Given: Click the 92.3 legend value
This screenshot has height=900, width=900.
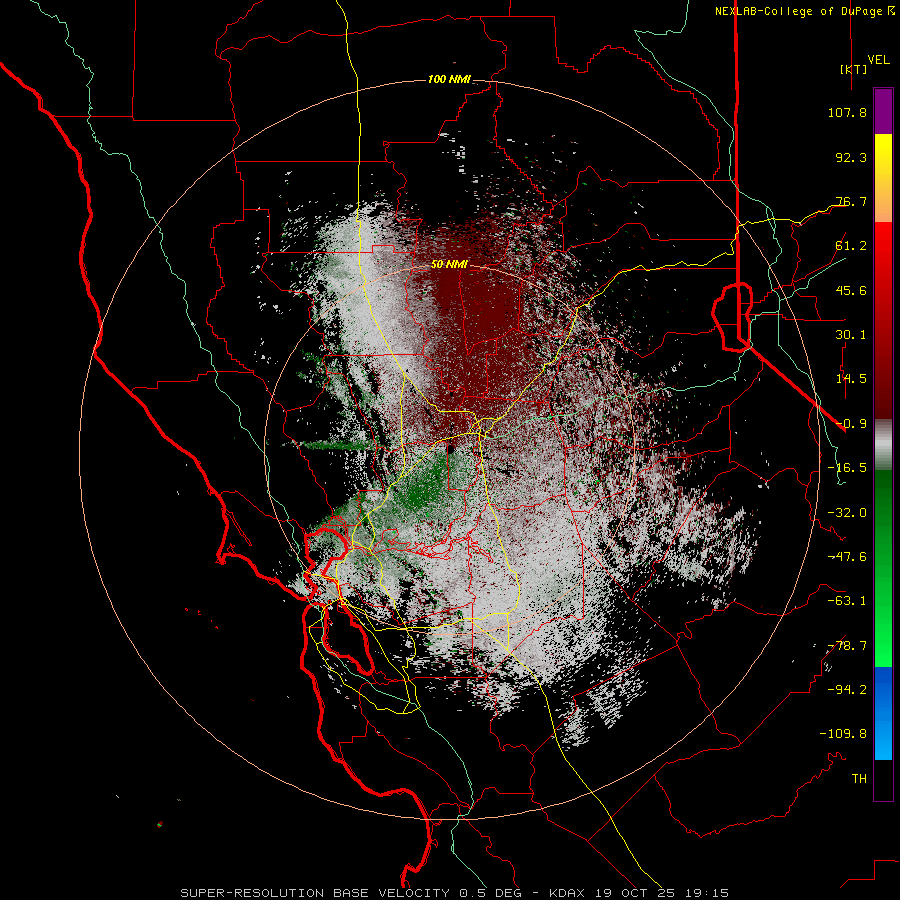Looking at the screenshot, I should point(851,157).
